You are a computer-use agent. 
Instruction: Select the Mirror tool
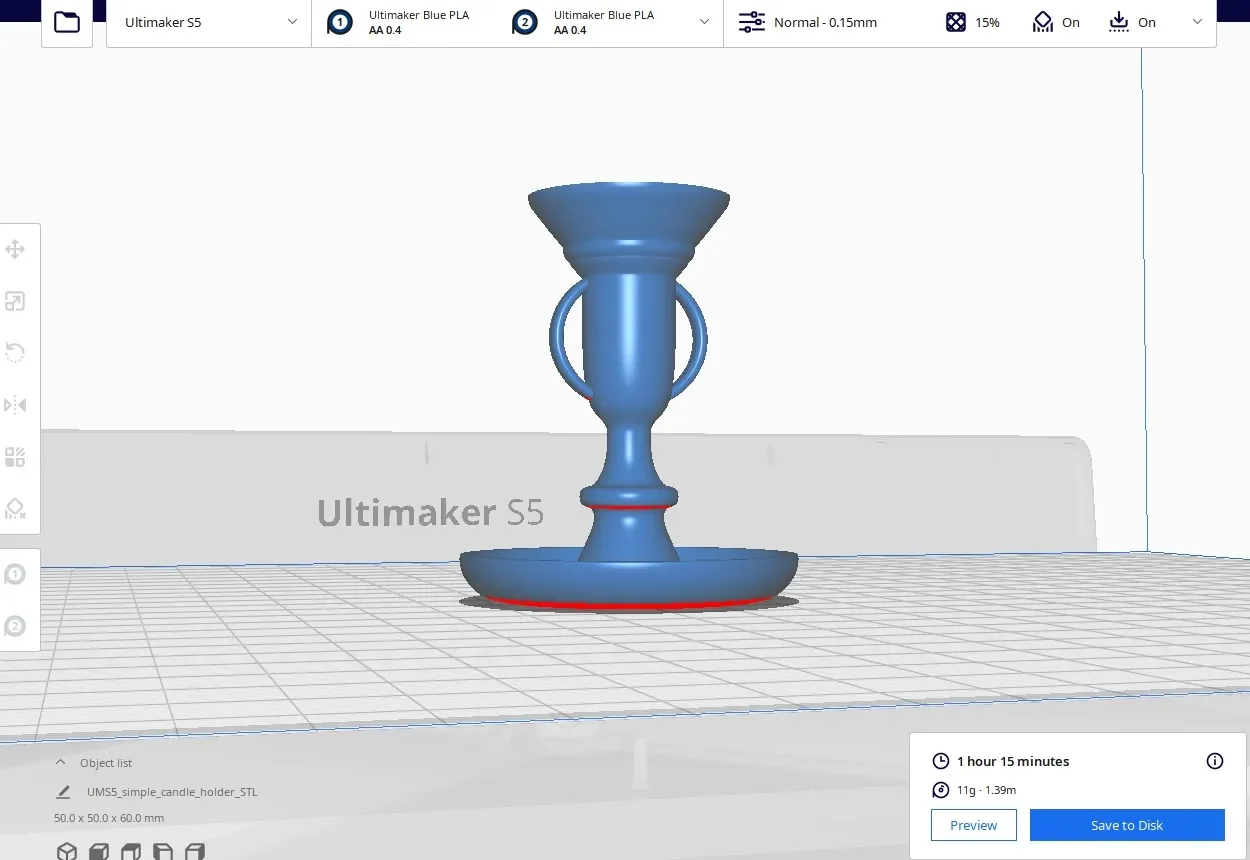click(15, 405)
